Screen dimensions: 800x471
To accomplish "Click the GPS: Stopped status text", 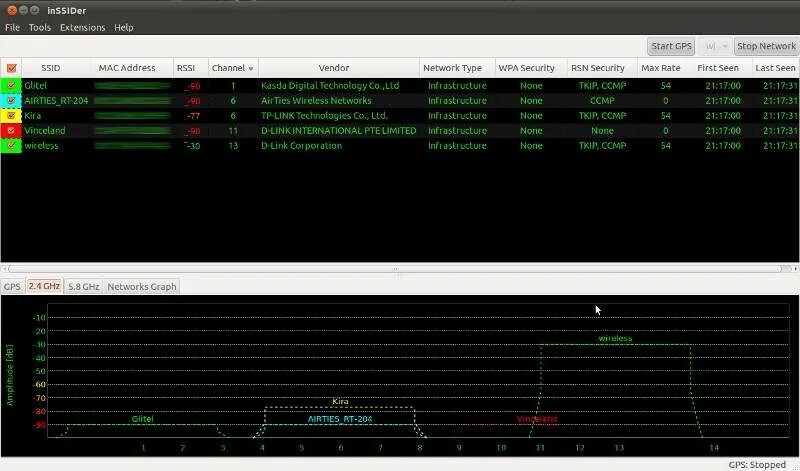I will point(757,465).
